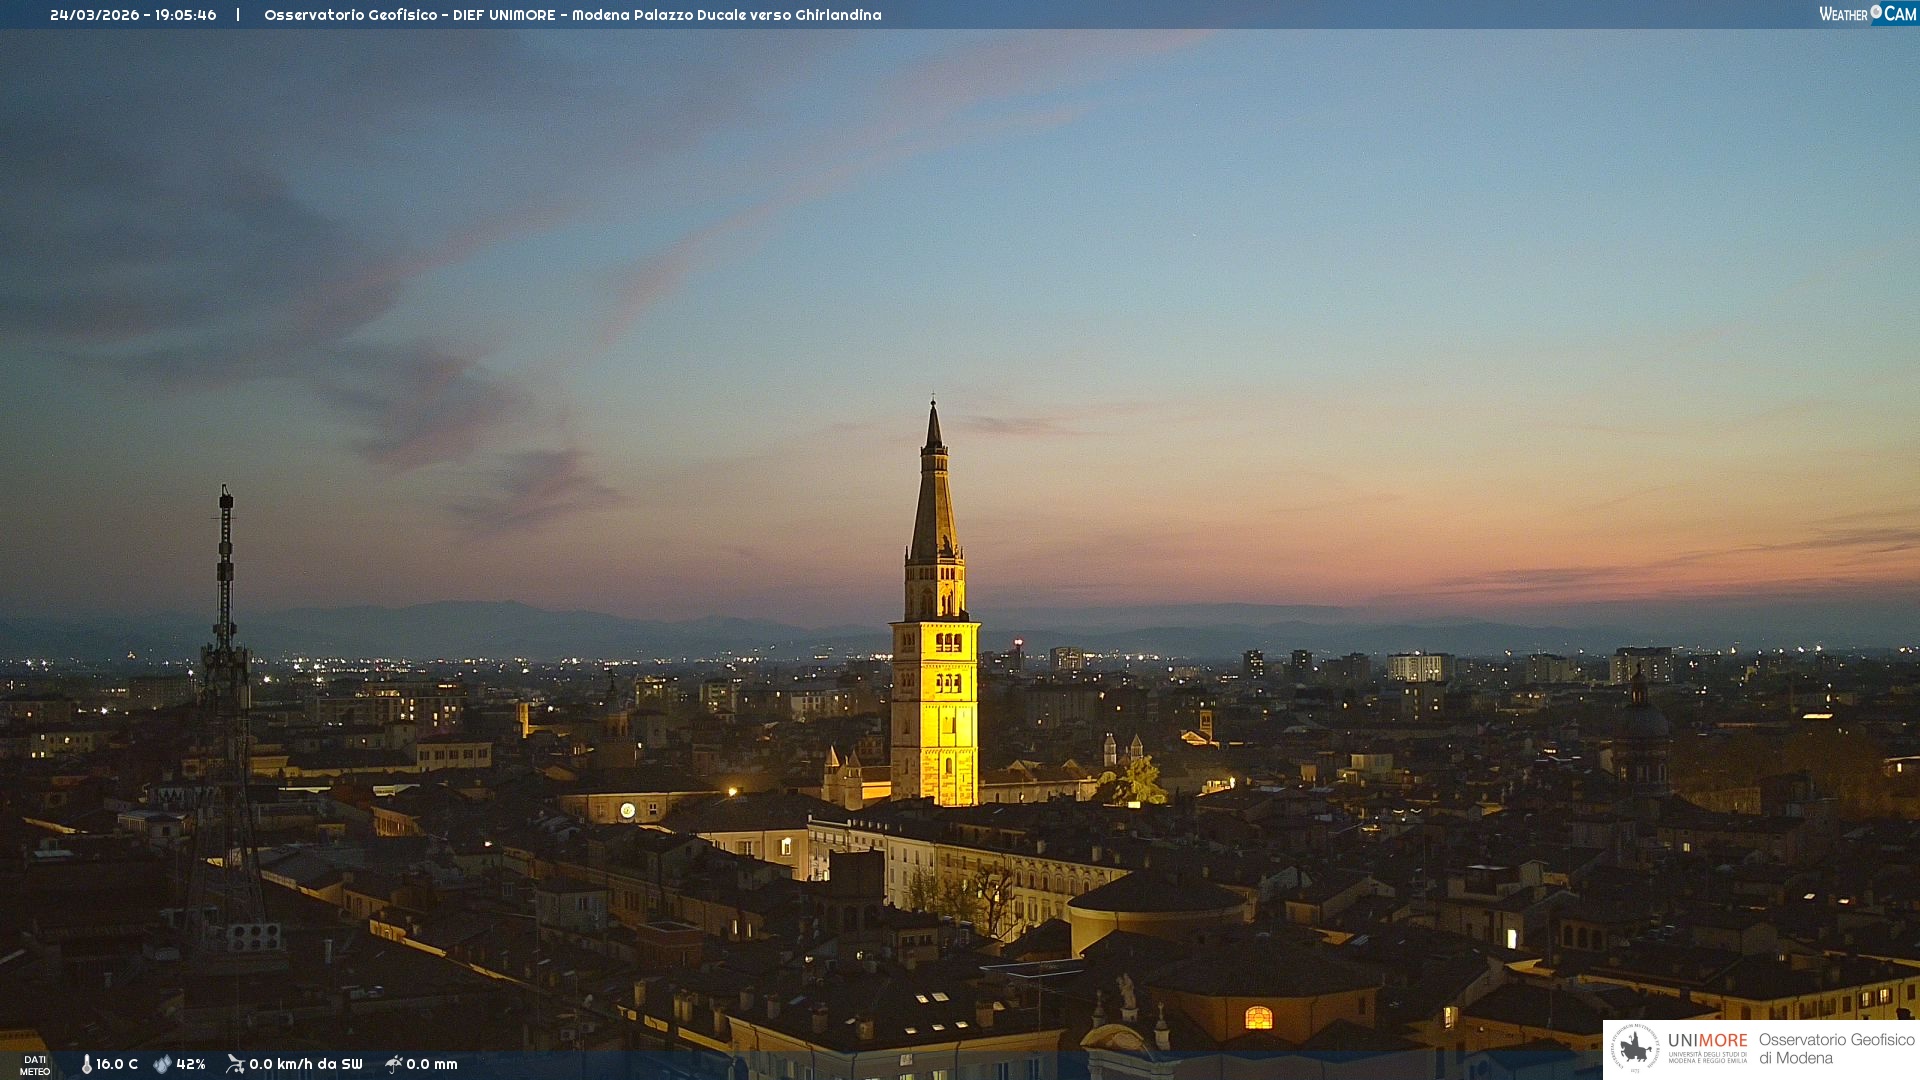Click the 0.0 mm rainfall value
The height and width of the screenshot is (1080, 1920).
[x=432, y=1064]
